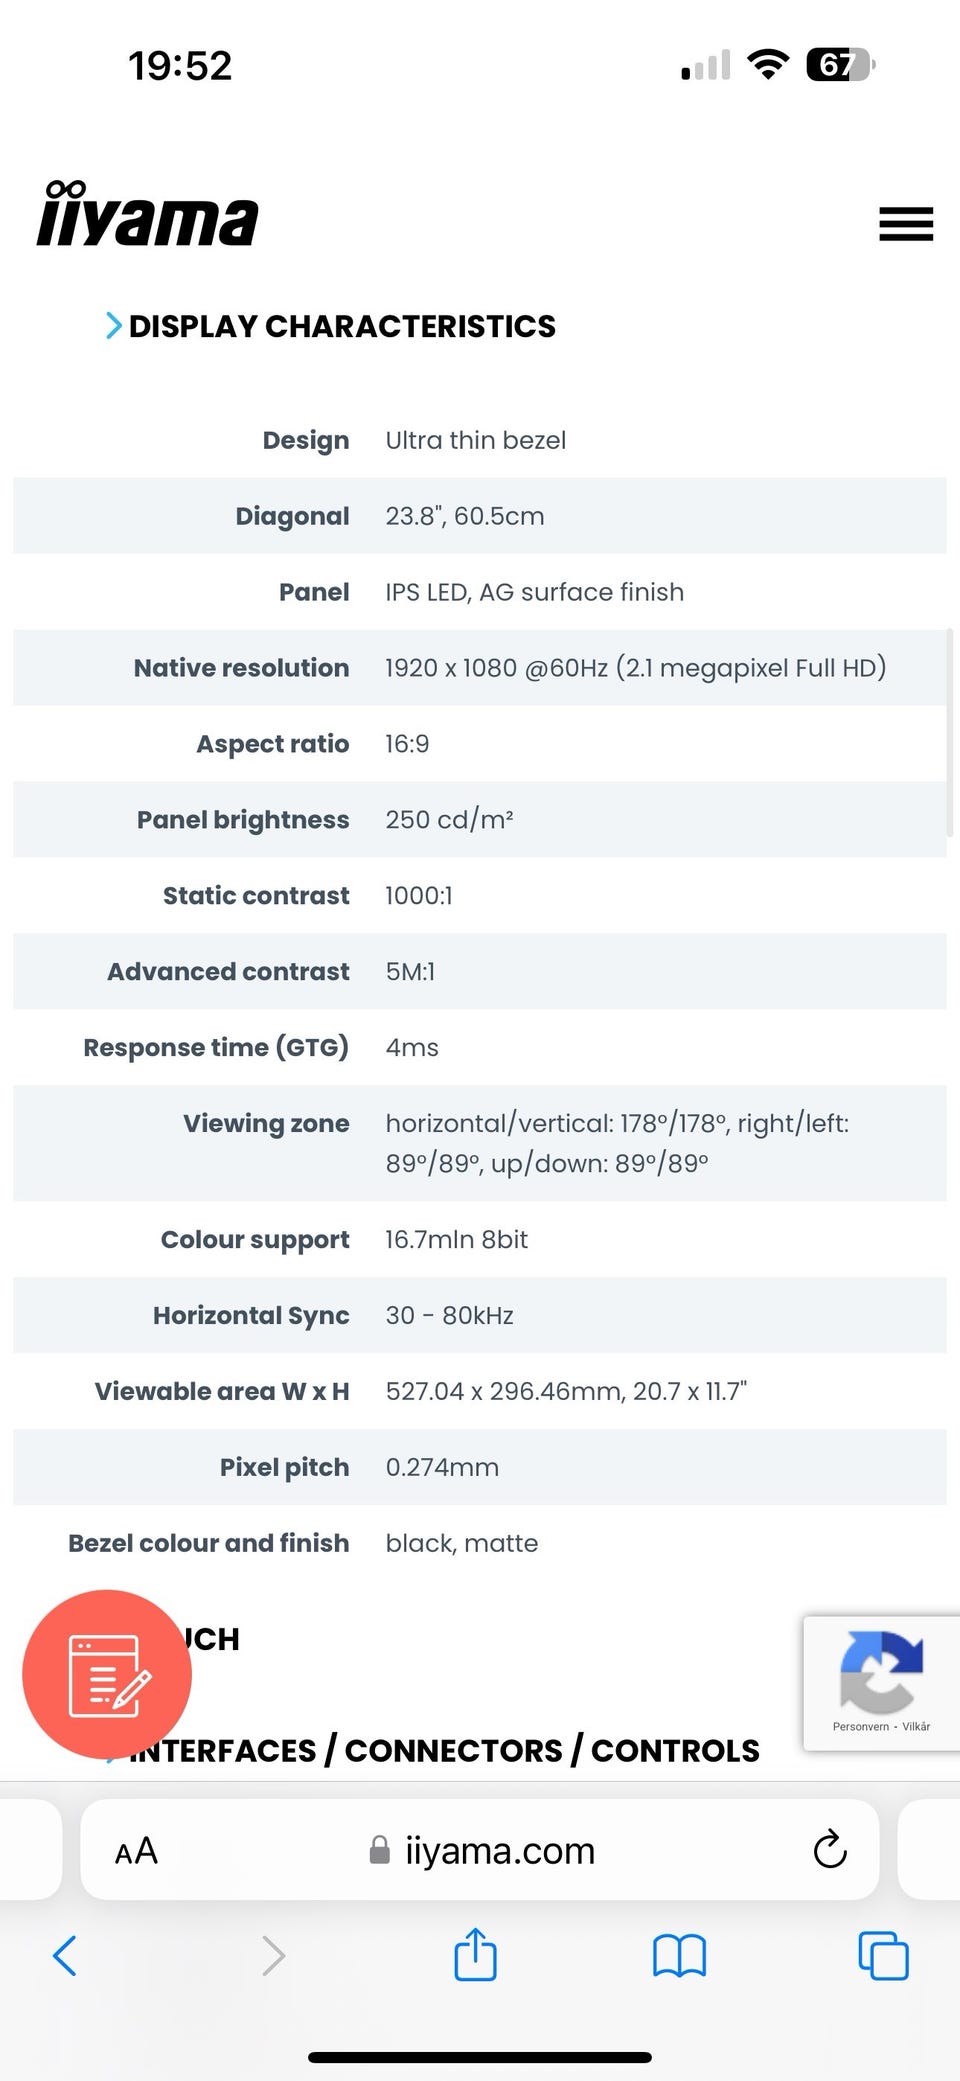Tap the Native resolution row value
The image size is (960, 2081).
tap(636, 668)
